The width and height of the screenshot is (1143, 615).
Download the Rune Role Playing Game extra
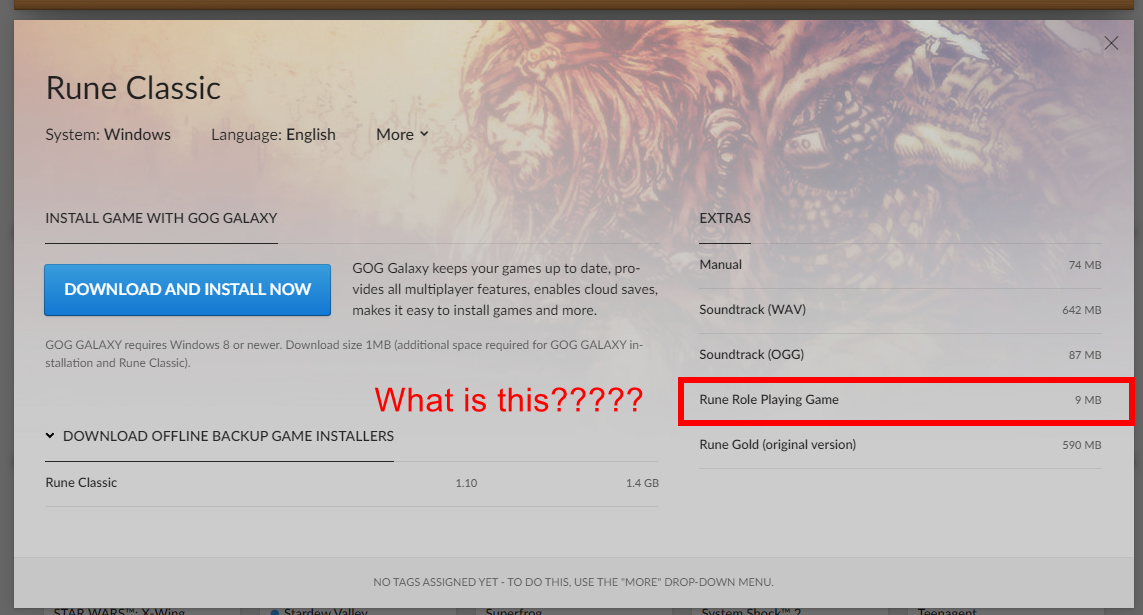pyautogui.click(x=769, y=400)
